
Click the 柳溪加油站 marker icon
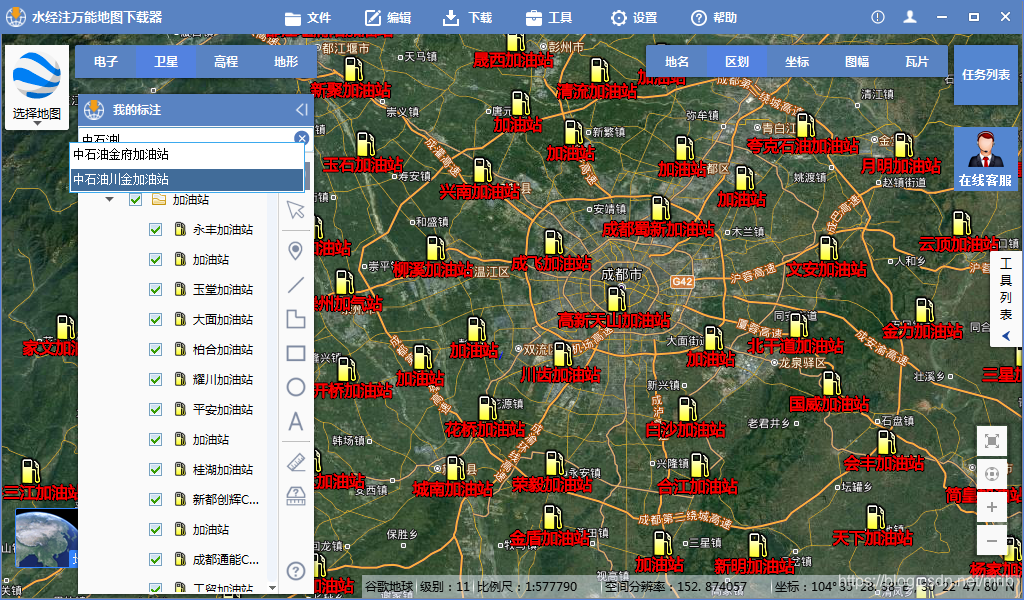point(436,249)
